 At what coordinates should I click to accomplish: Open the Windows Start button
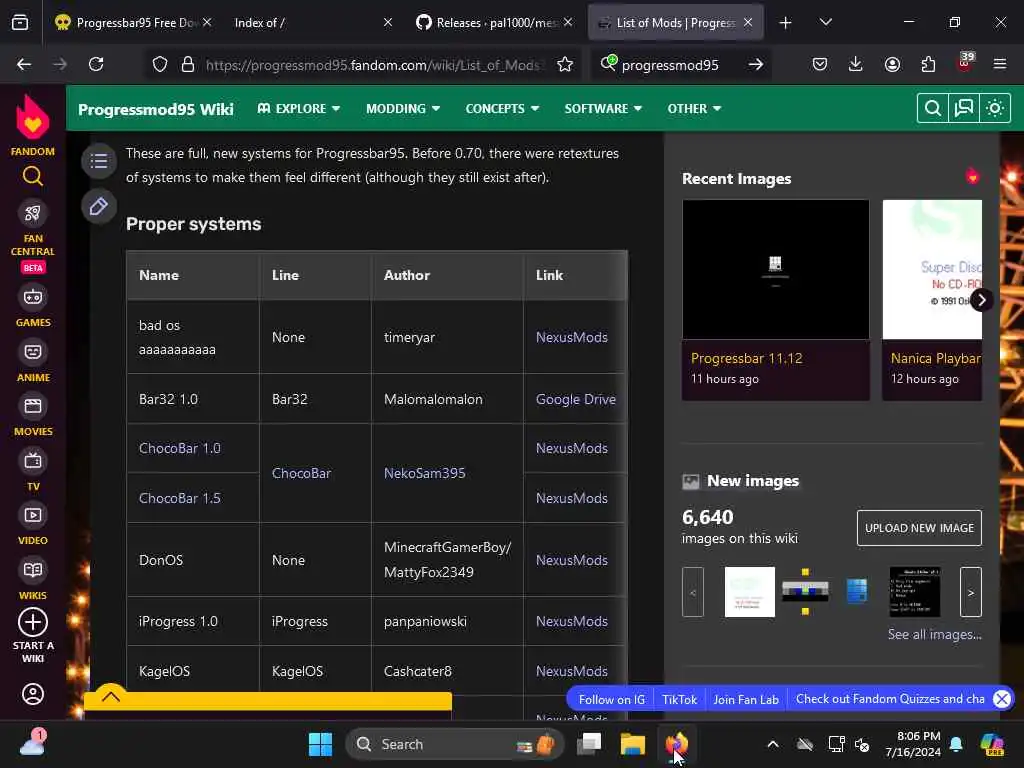click(320, 744)
